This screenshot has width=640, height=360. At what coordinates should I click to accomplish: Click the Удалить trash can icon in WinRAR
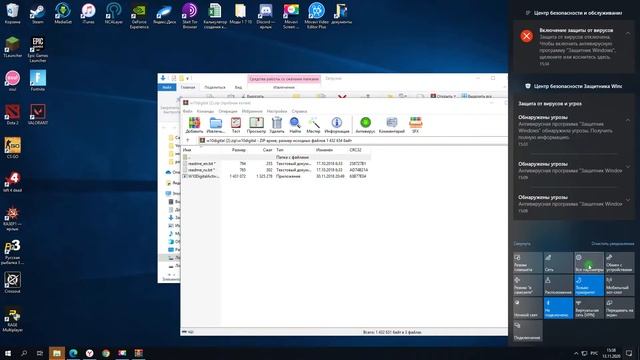pos(277,125)
